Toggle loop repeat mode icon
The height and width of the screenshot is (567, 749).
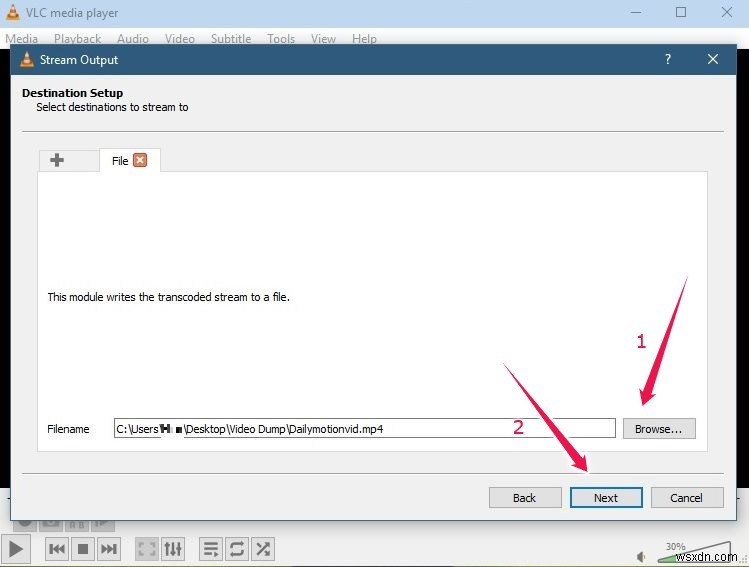click(236, 549)
